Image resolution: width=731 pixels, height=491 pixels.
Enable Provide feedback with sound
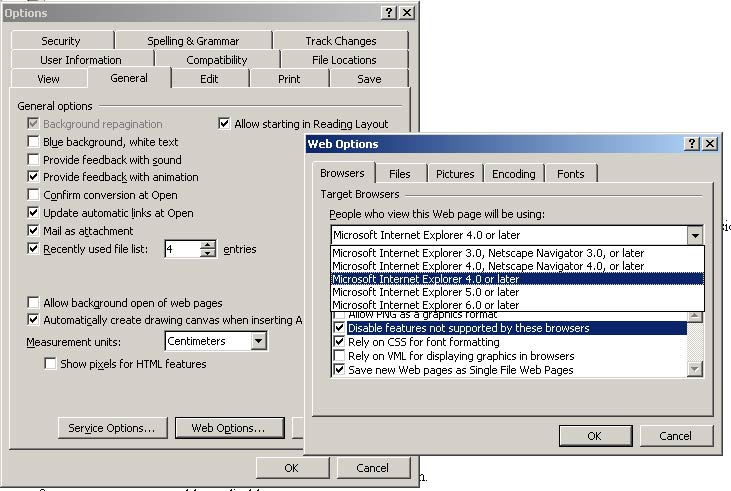[x=34, y=160]
